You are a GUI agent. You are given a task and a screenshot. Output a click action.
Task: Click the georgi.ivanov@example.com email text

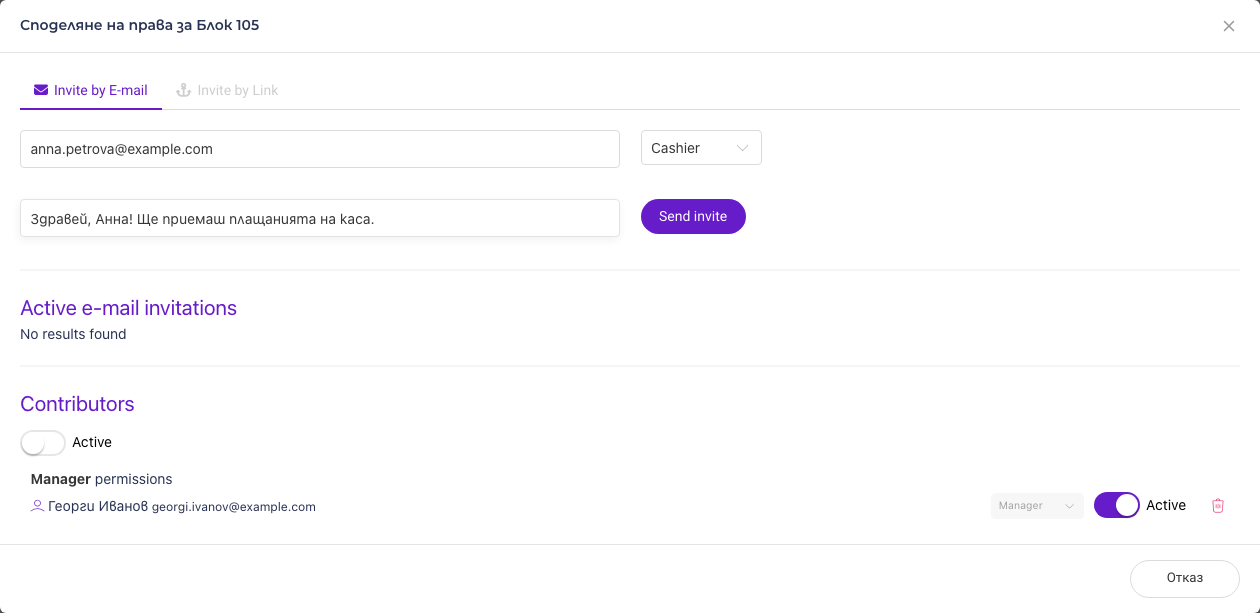234,507
